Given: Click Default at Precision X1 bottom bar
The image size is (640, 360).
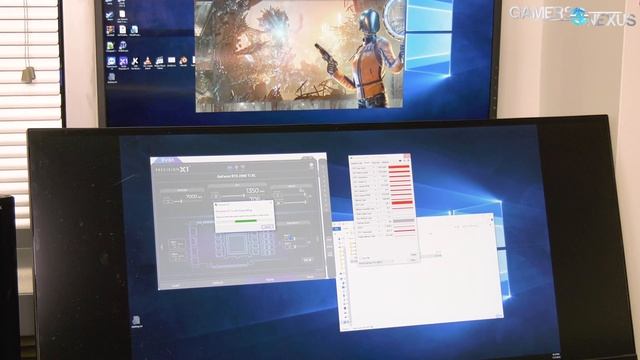Looking at the screenshot, I should tap(218, 282).
